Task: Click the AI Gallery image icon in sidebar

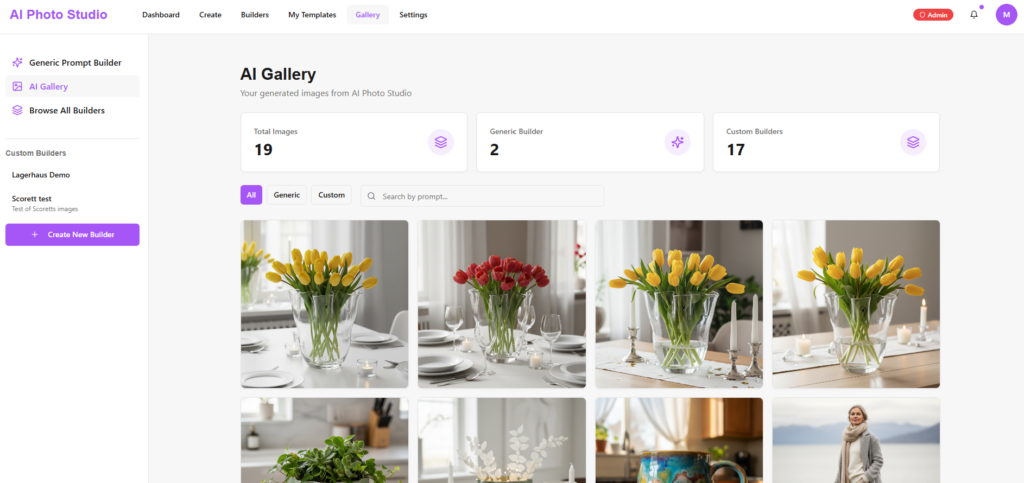Action: [18, 86]
